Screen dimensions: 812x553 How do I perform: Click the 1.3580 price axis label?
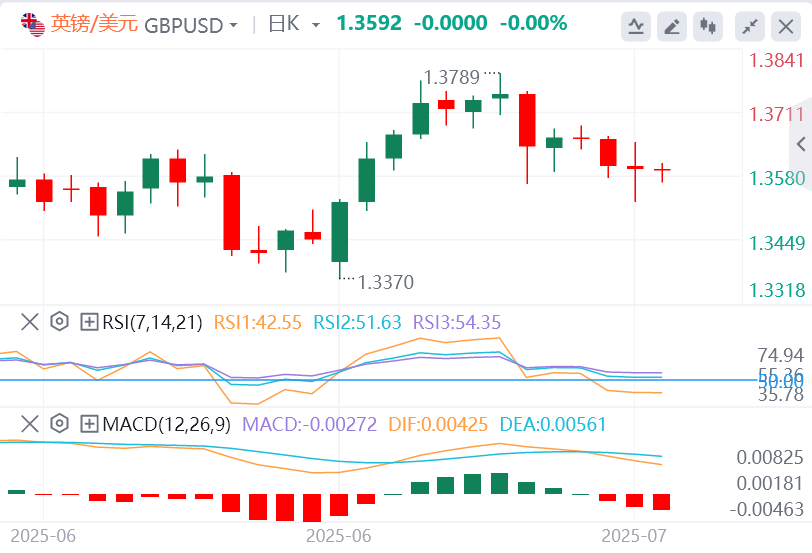[777, 179]
